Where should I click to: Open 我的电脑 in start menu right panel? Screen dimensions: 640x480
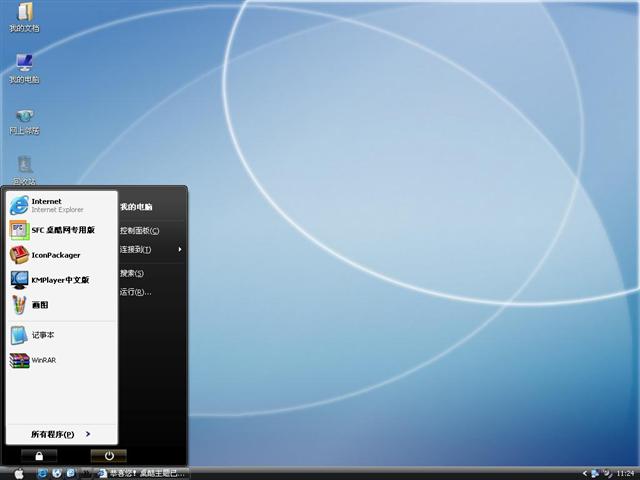(x=136, y=207)
